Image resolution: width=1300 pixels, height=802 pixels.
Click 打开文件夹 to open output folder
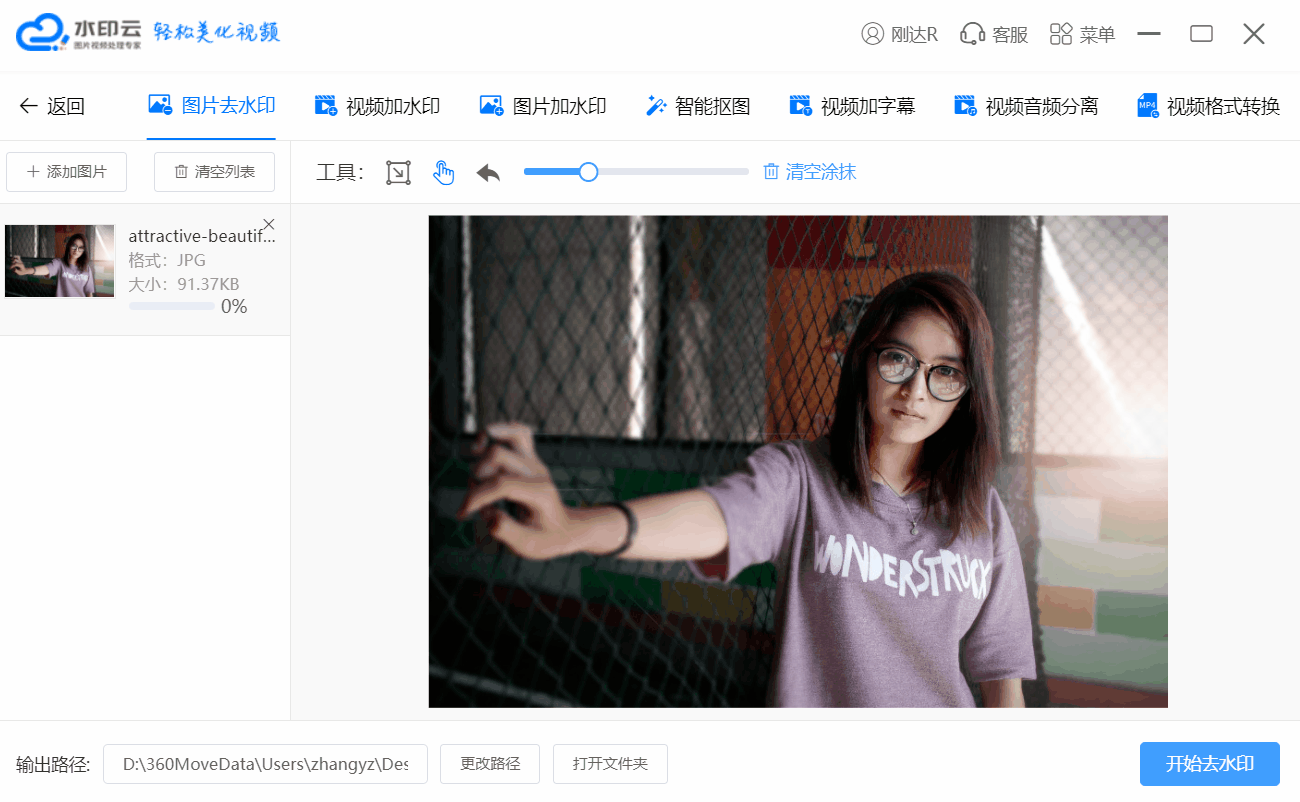pyautogui.click(x=610, y=764)
